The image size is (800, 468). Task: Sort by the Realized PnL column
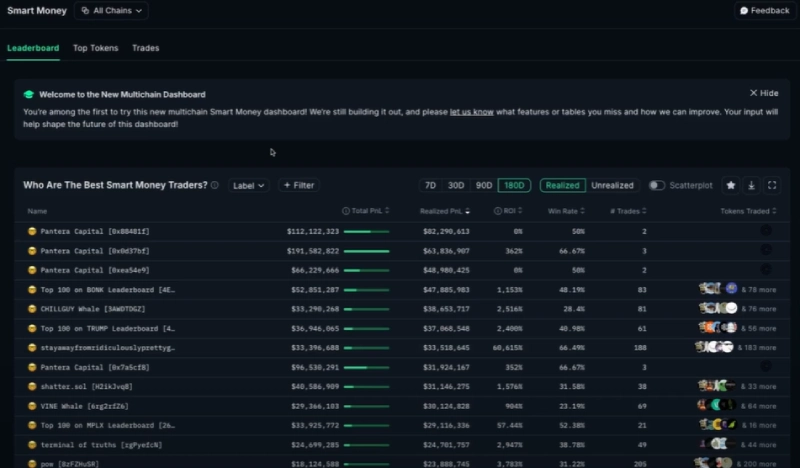pyautogui.click(x=444, y=211)
